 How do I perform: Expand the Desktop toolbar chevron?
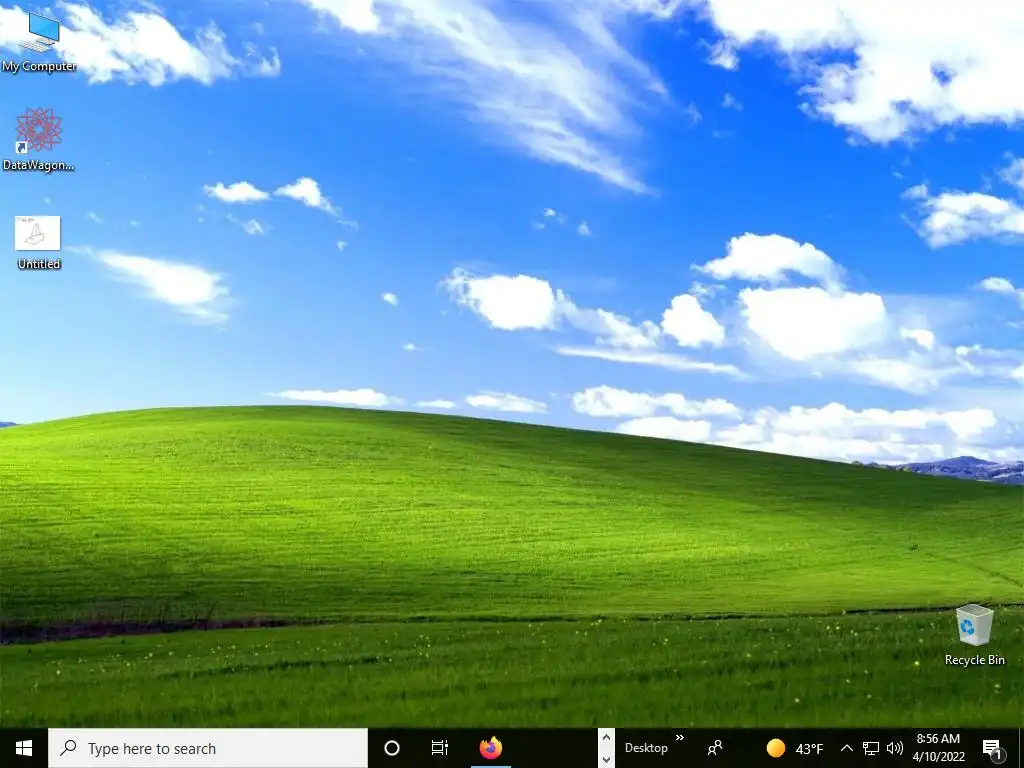pos(680,738)
